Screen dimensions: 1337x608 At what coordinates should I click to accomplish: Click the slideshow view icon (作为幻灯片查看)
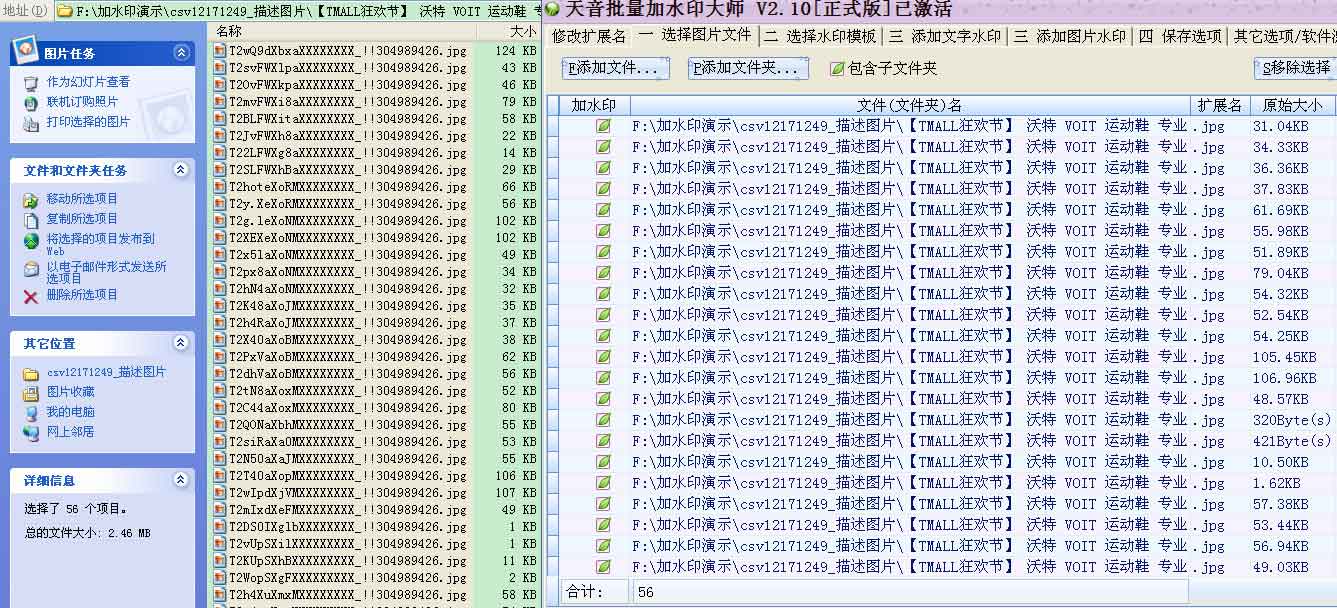31,83
